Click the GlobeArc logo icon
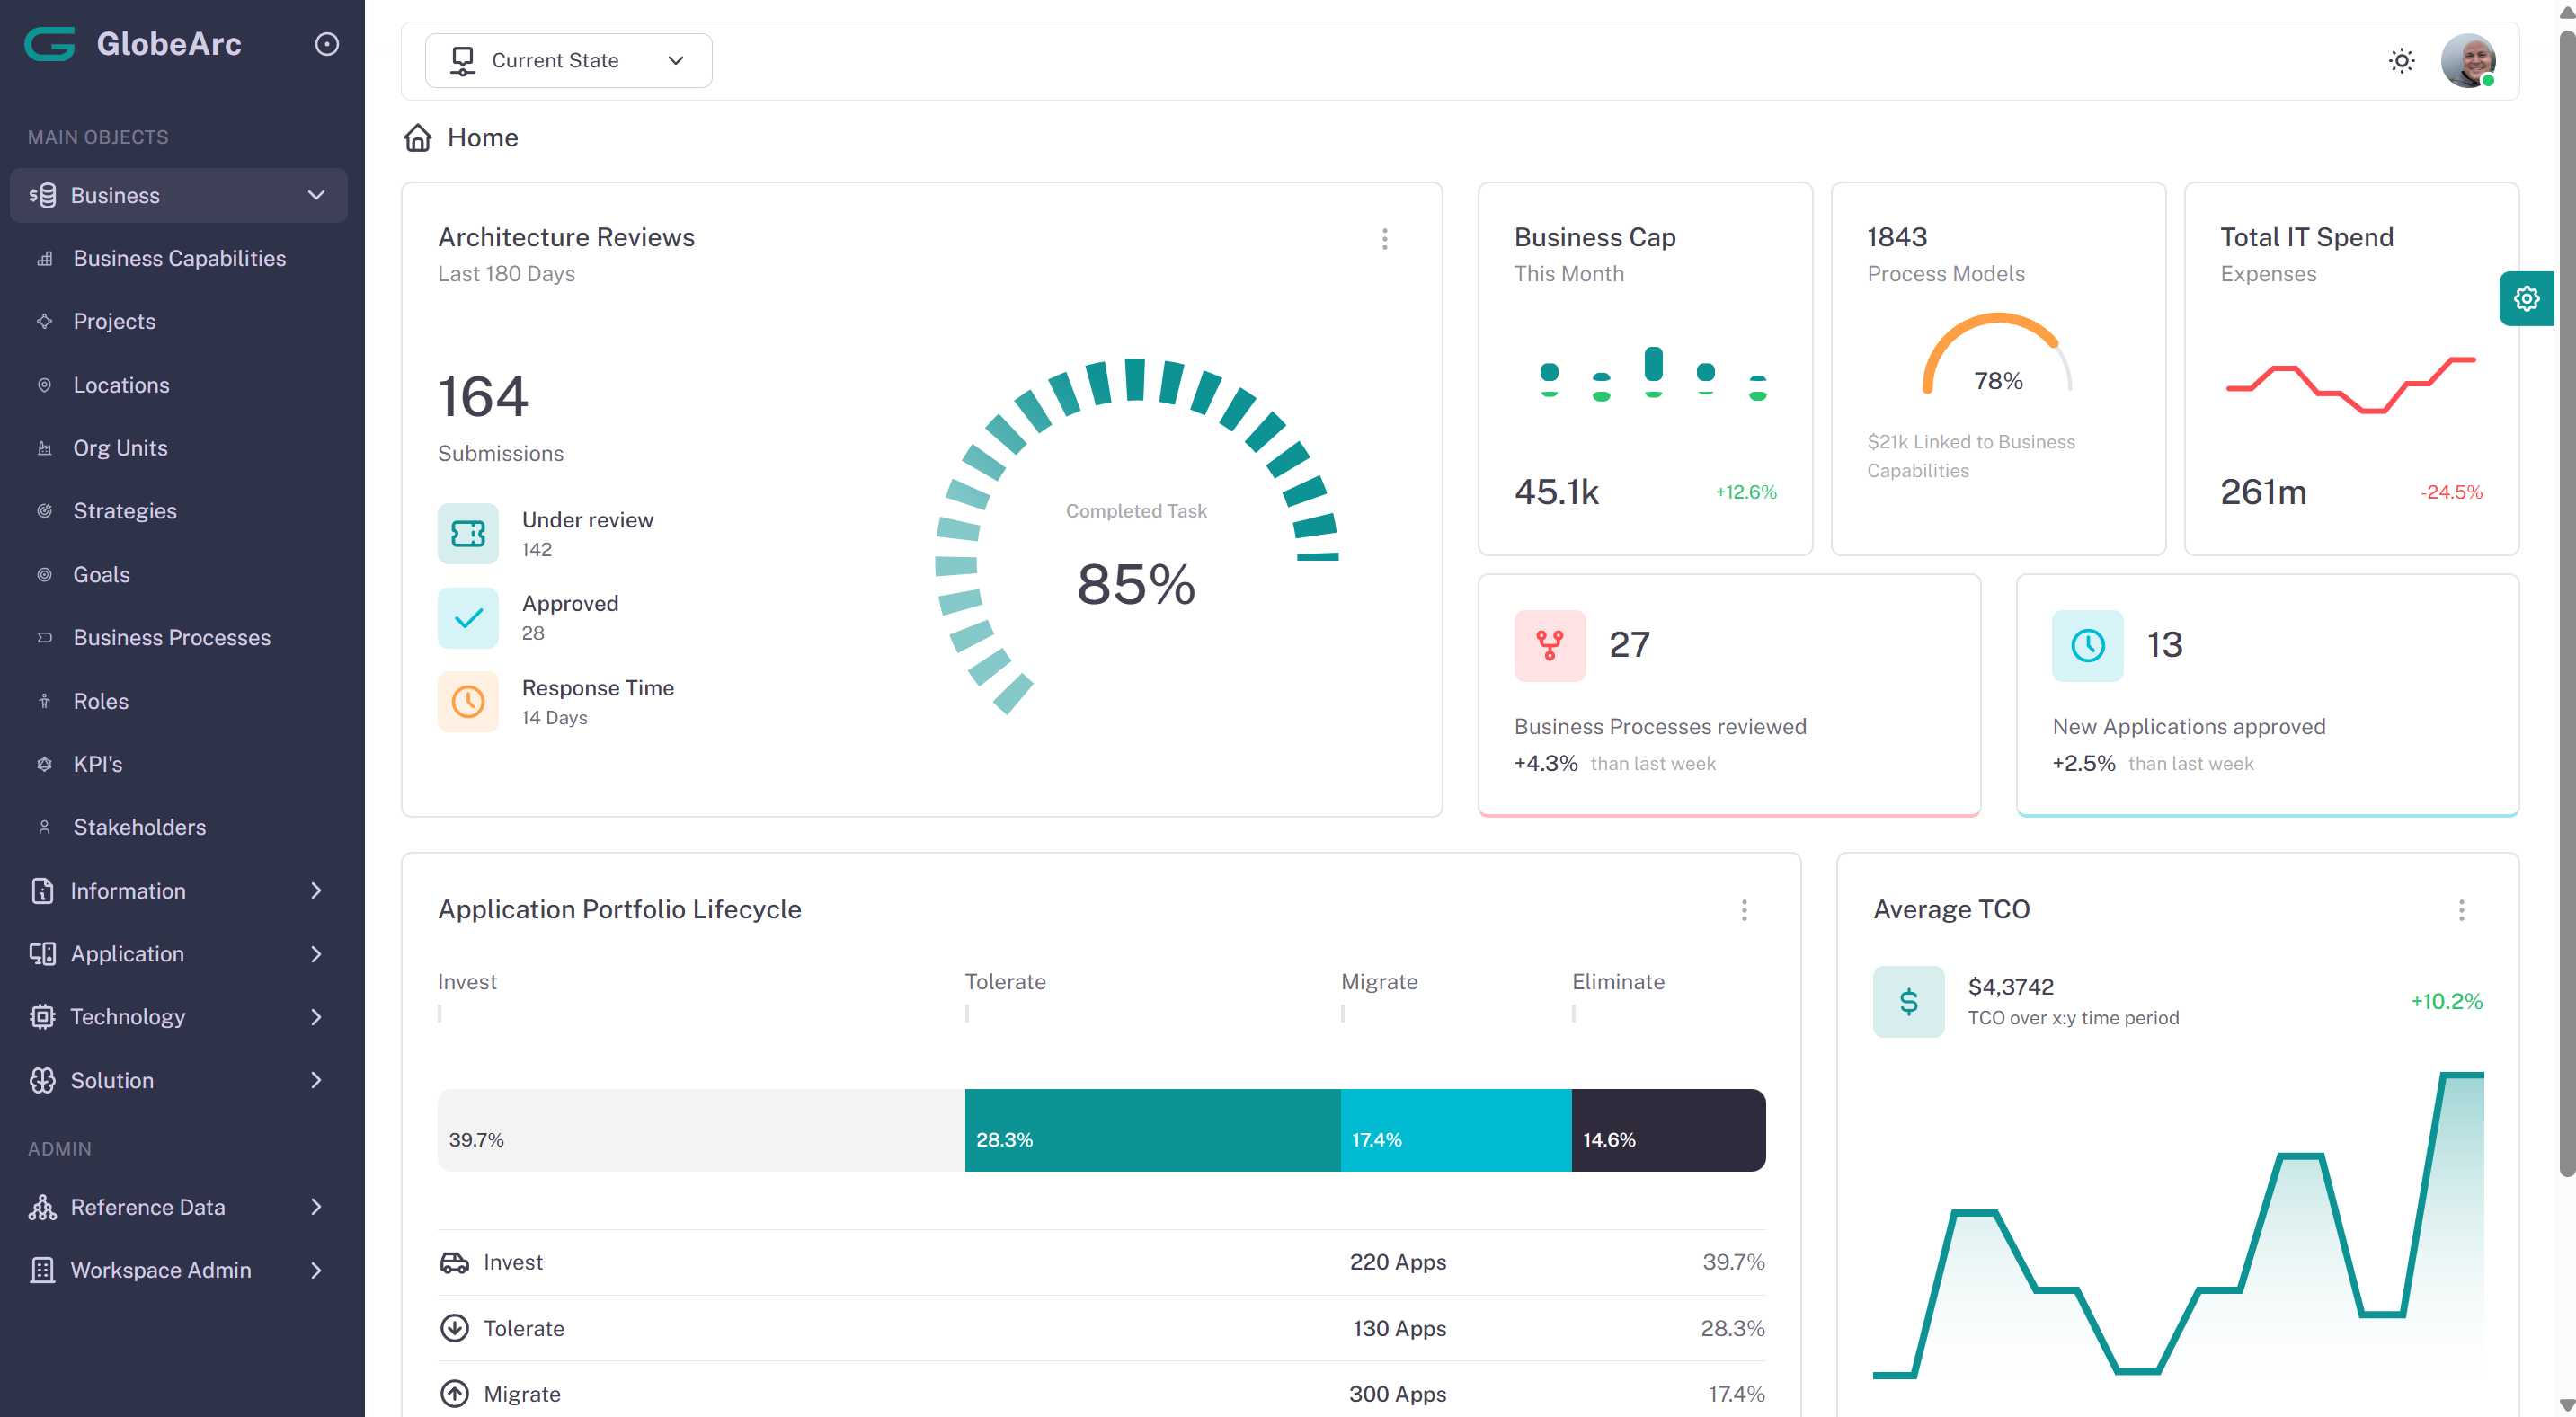The height and width of the screenshot is (1417, 2576). [x=50, y=44]
